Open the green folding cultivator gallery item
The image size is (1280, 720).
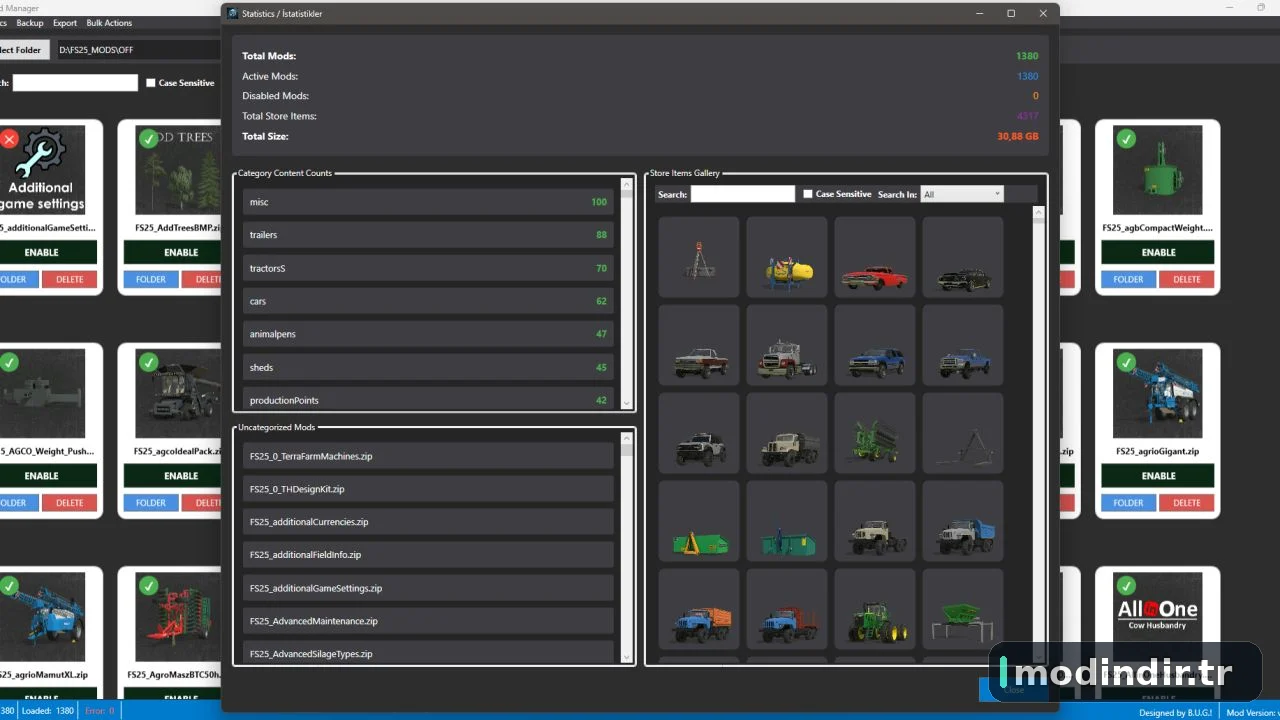point(875,433)
